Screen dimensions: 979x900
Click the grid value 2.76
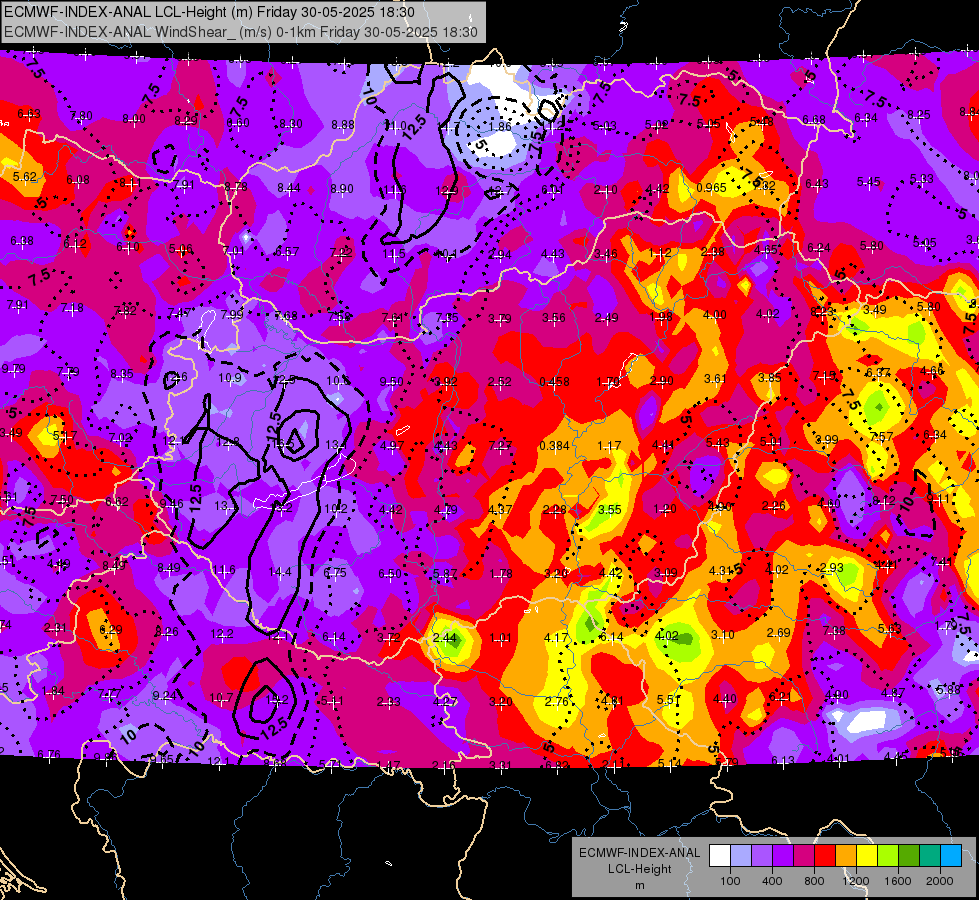pos(556,701)
